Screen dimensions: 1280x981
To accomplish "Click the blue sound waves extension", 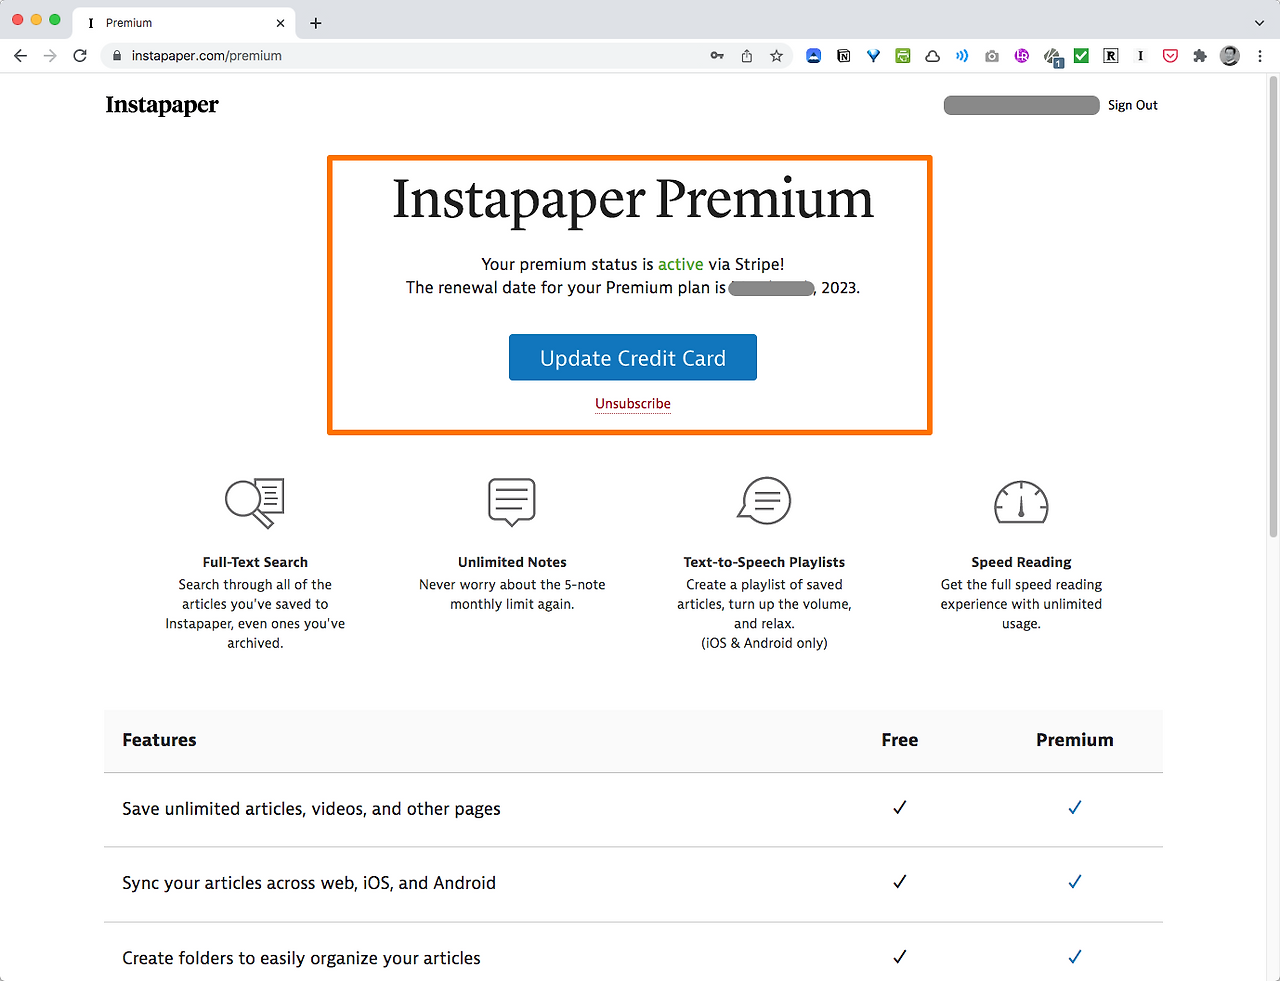I will [962, 56].
